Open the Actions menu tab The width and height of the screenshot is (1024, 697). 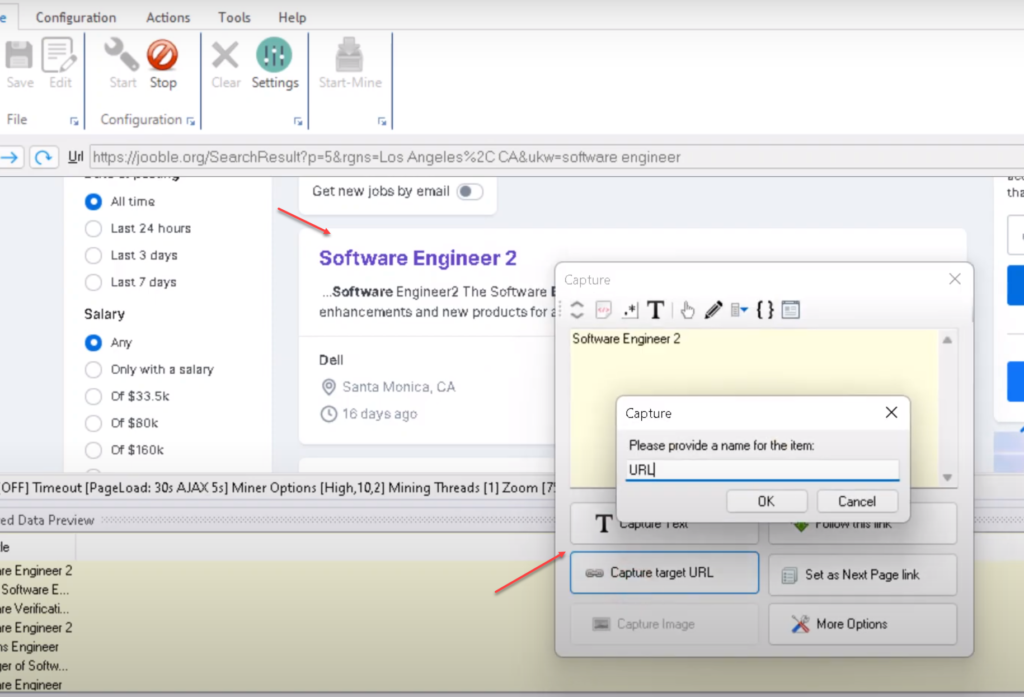tap(168, 17)
